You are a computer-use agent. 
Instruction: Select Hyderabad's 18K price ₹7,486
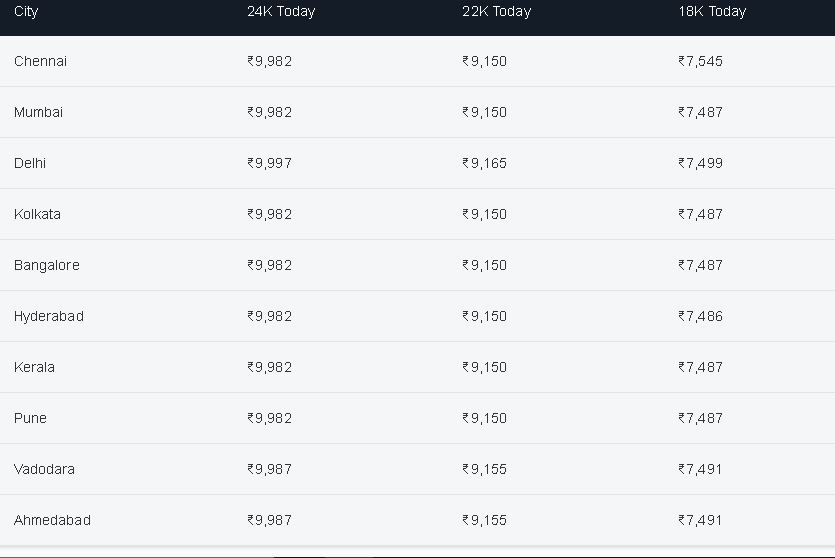coord(700,316)
